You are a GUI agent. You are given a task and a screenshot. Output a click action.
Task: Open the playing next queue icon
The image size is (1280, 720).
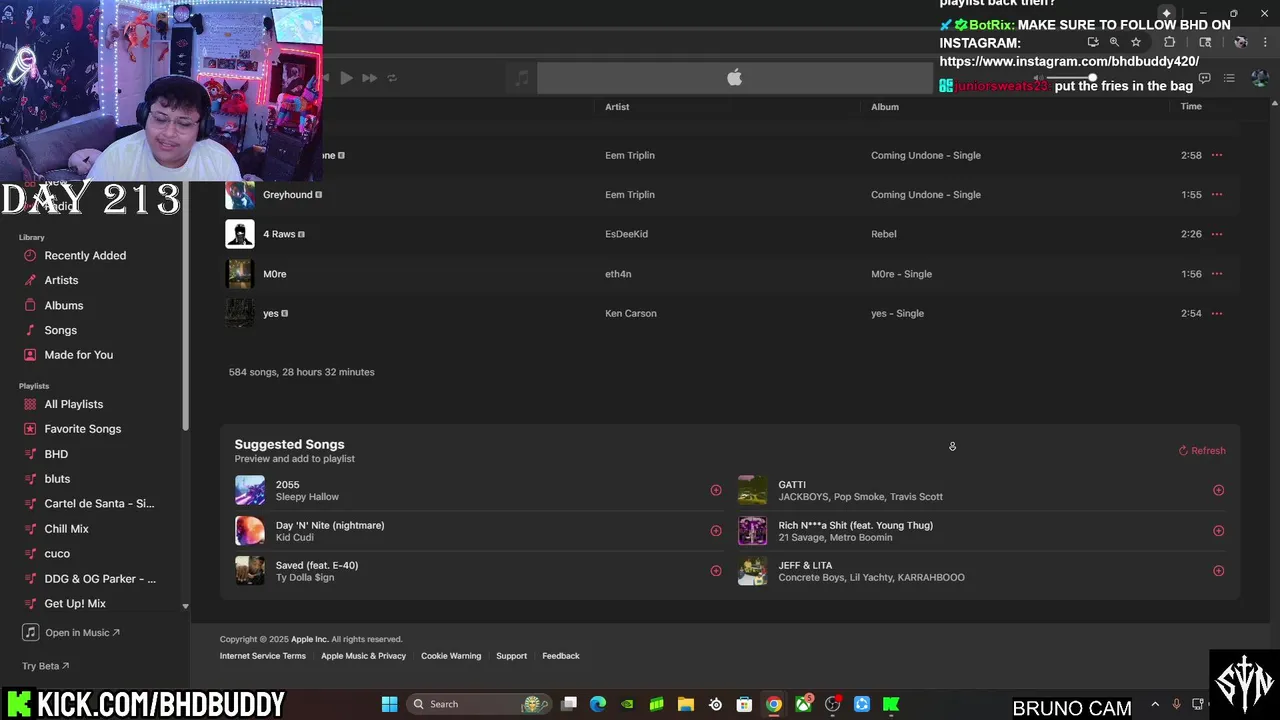pyautogui.click(x=1229, y=78)
